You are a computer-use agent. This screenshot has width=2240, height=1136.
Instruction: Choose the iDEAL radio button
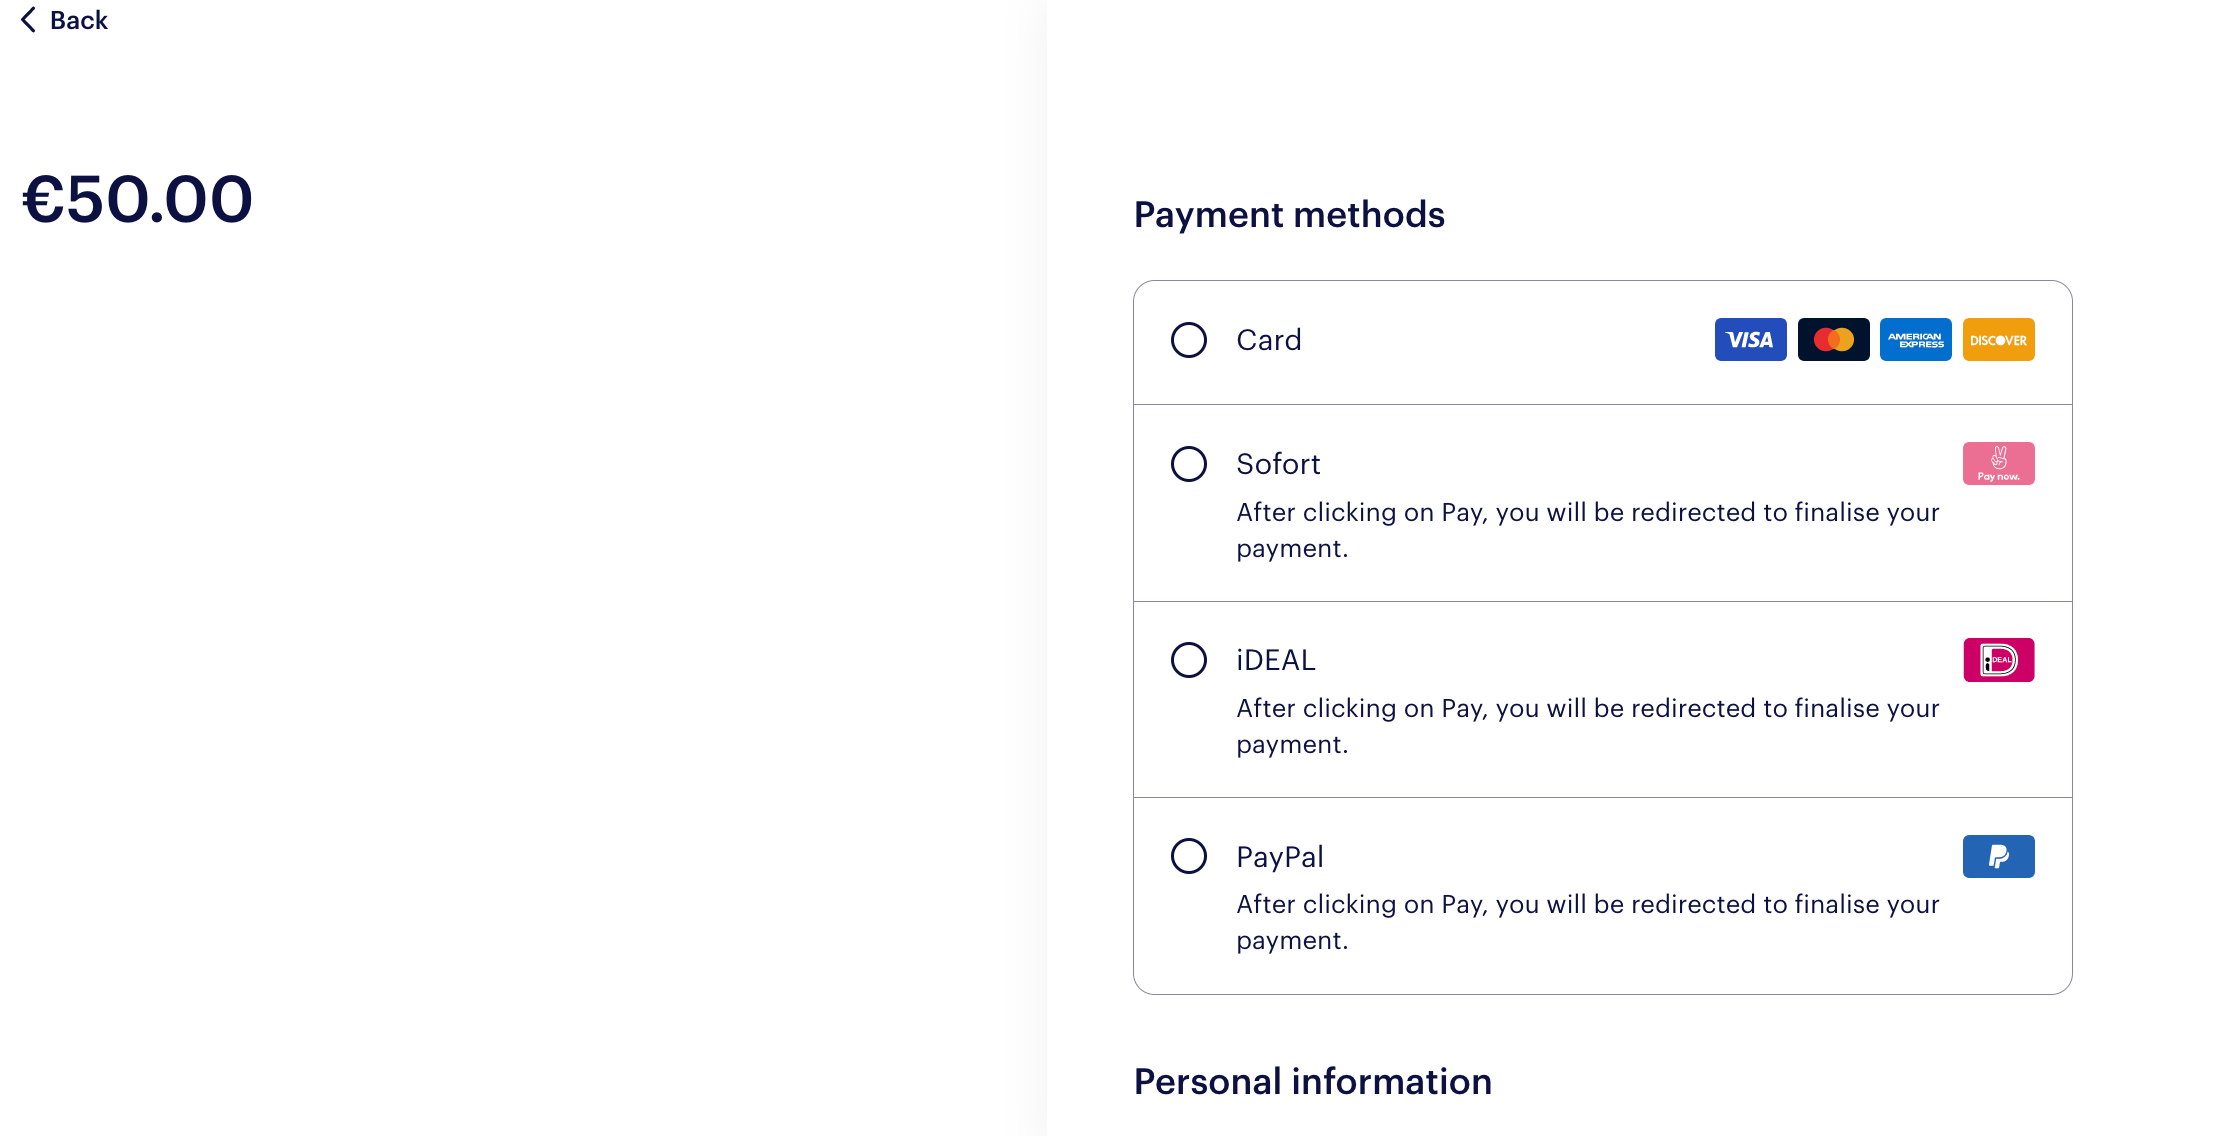point(1189,660)
